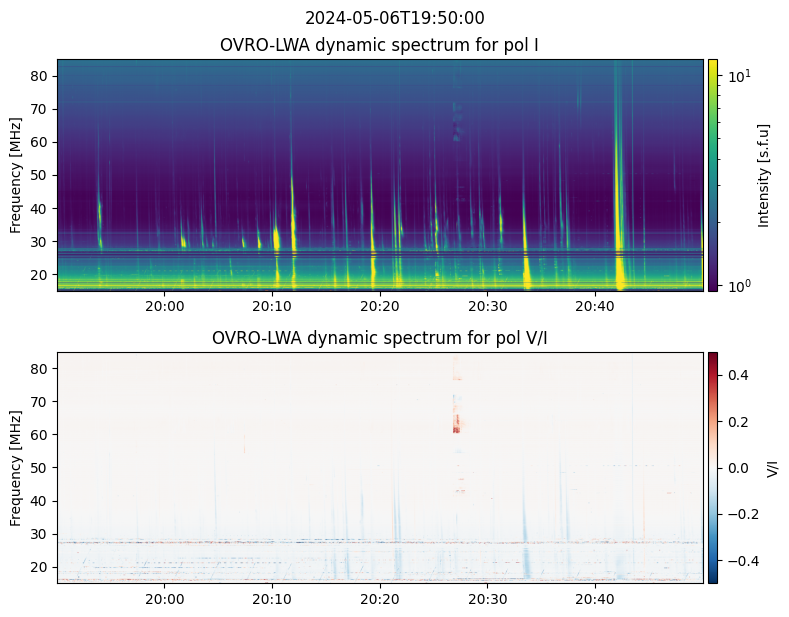Click the Intensity [s.f.u] colorbar label
789x617 pixels.
[x=763, y=176]
